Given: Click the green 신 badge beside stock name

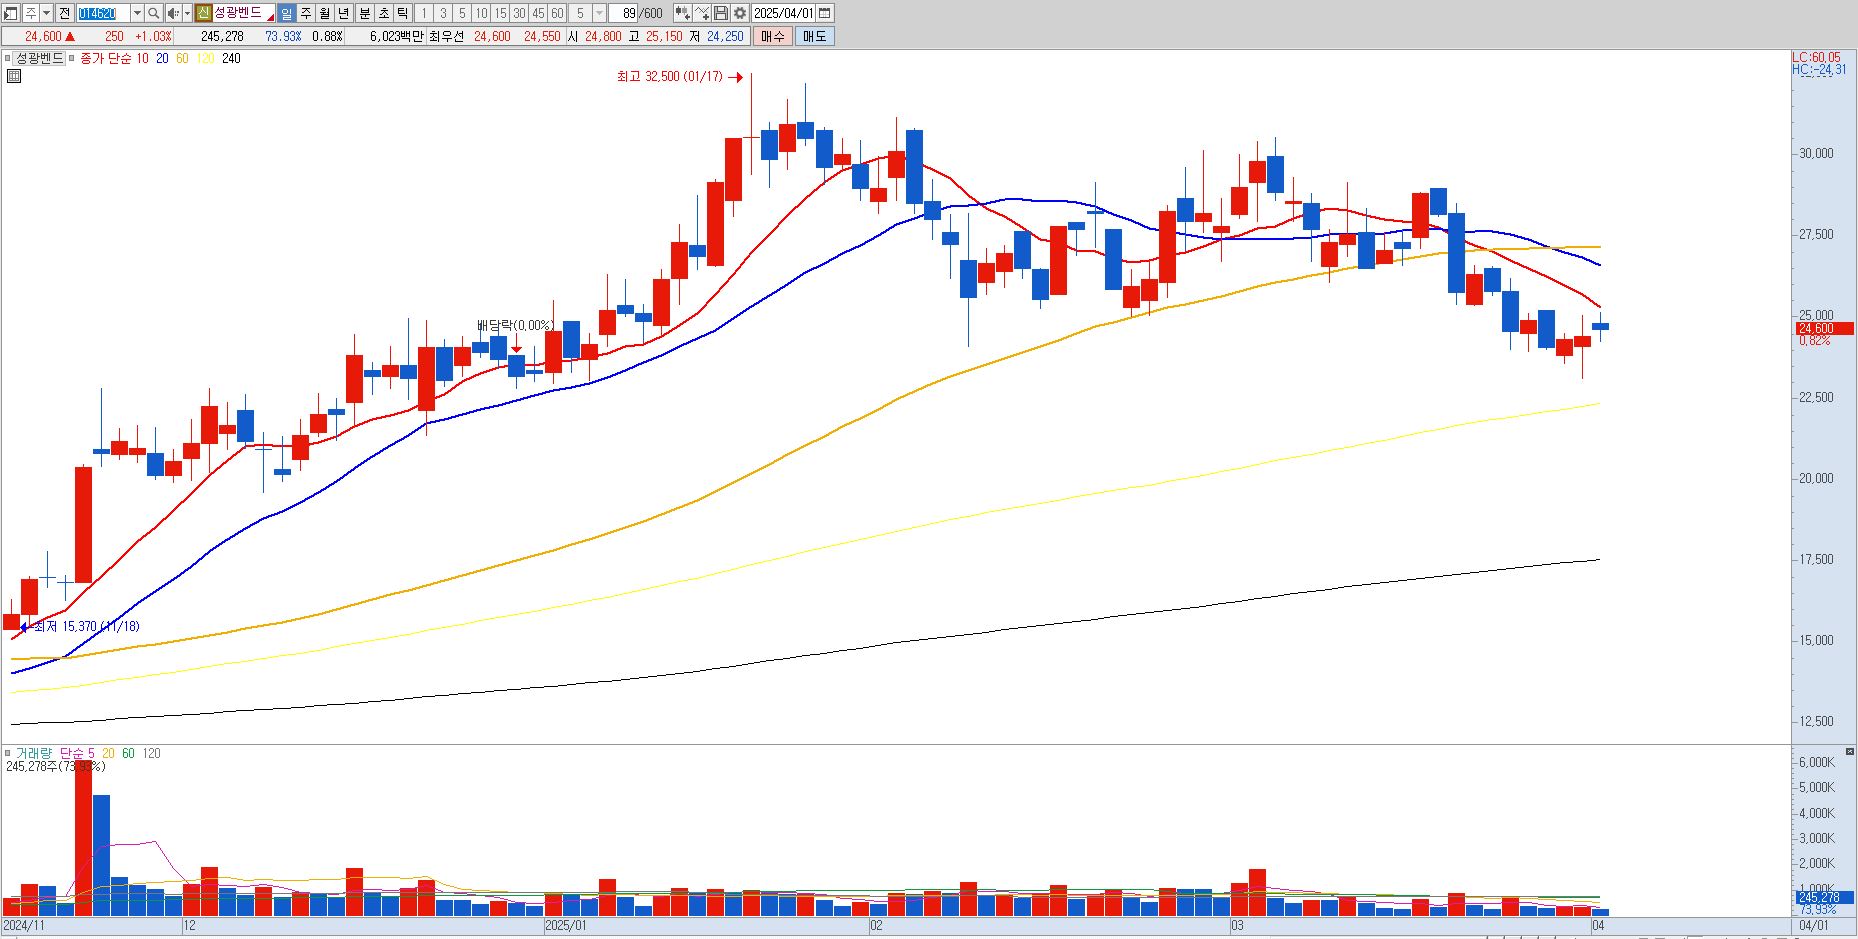Looking at the screenshot, I should click(203, 13).
